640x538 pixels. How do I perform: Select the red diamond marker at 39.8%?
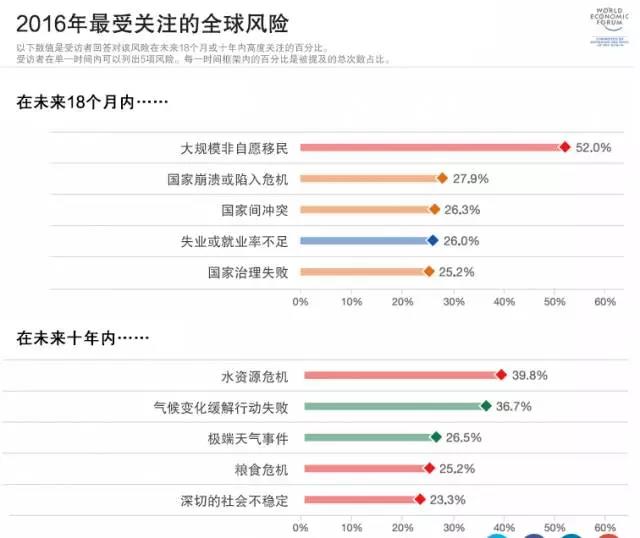[x=501, y=375]
